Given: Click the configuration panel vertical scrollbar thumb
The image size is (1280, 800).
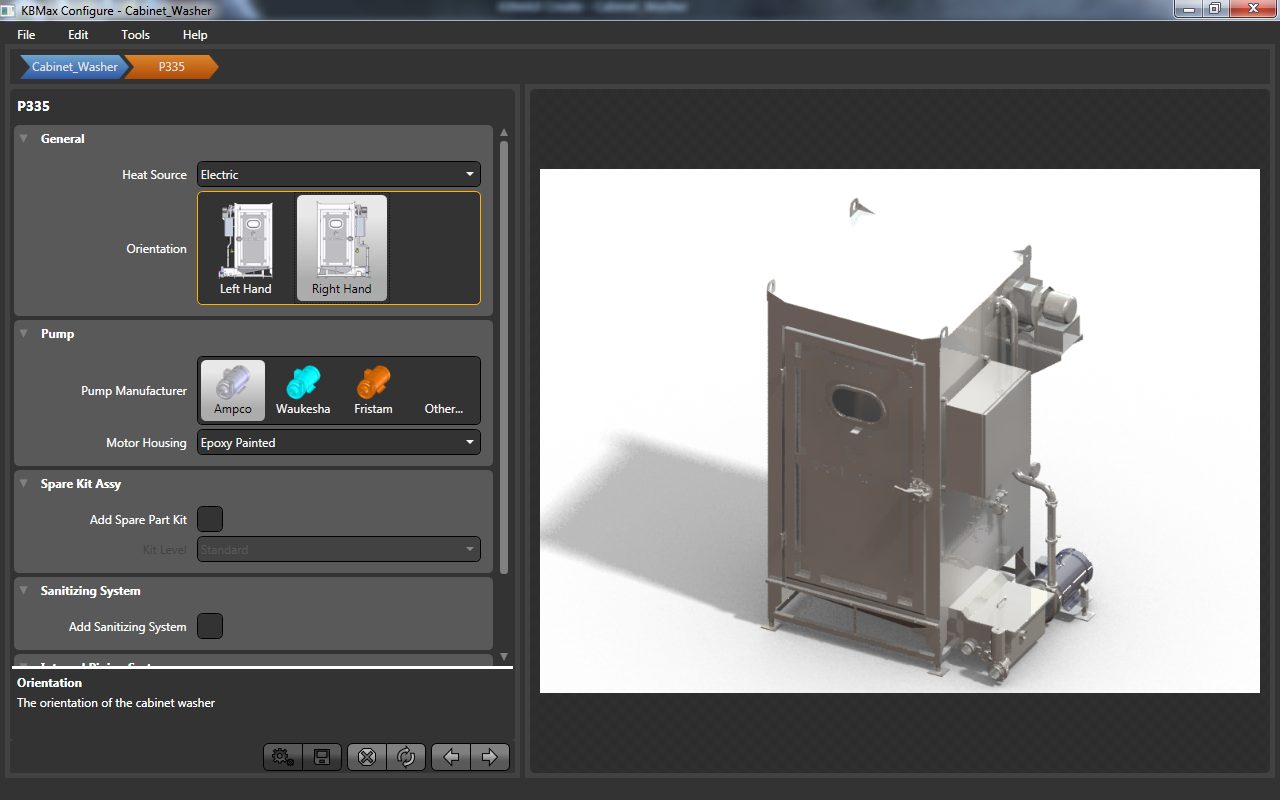Looking at the screenshot, I should click(504, 357).
